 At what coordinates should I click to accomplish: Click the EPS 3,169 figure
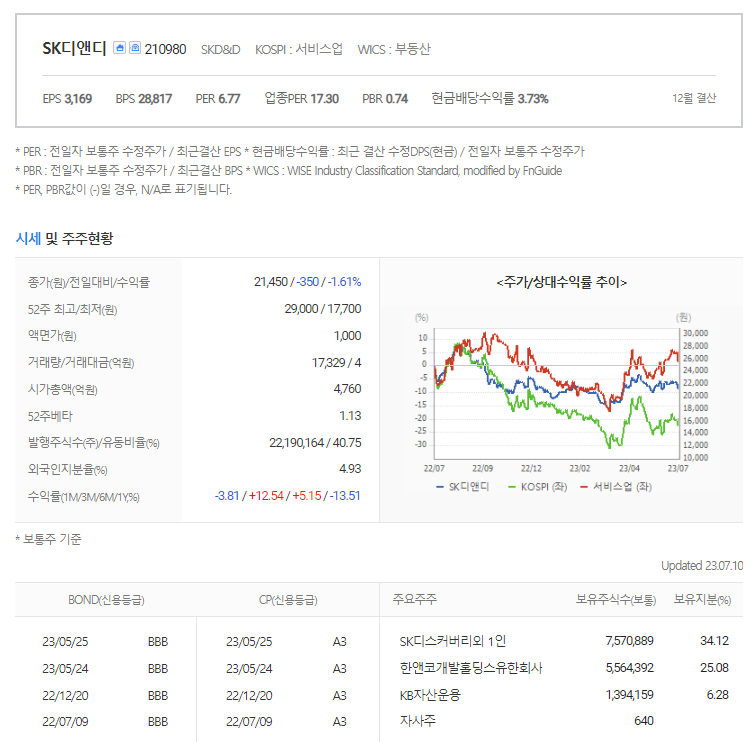tap(67, 99)
